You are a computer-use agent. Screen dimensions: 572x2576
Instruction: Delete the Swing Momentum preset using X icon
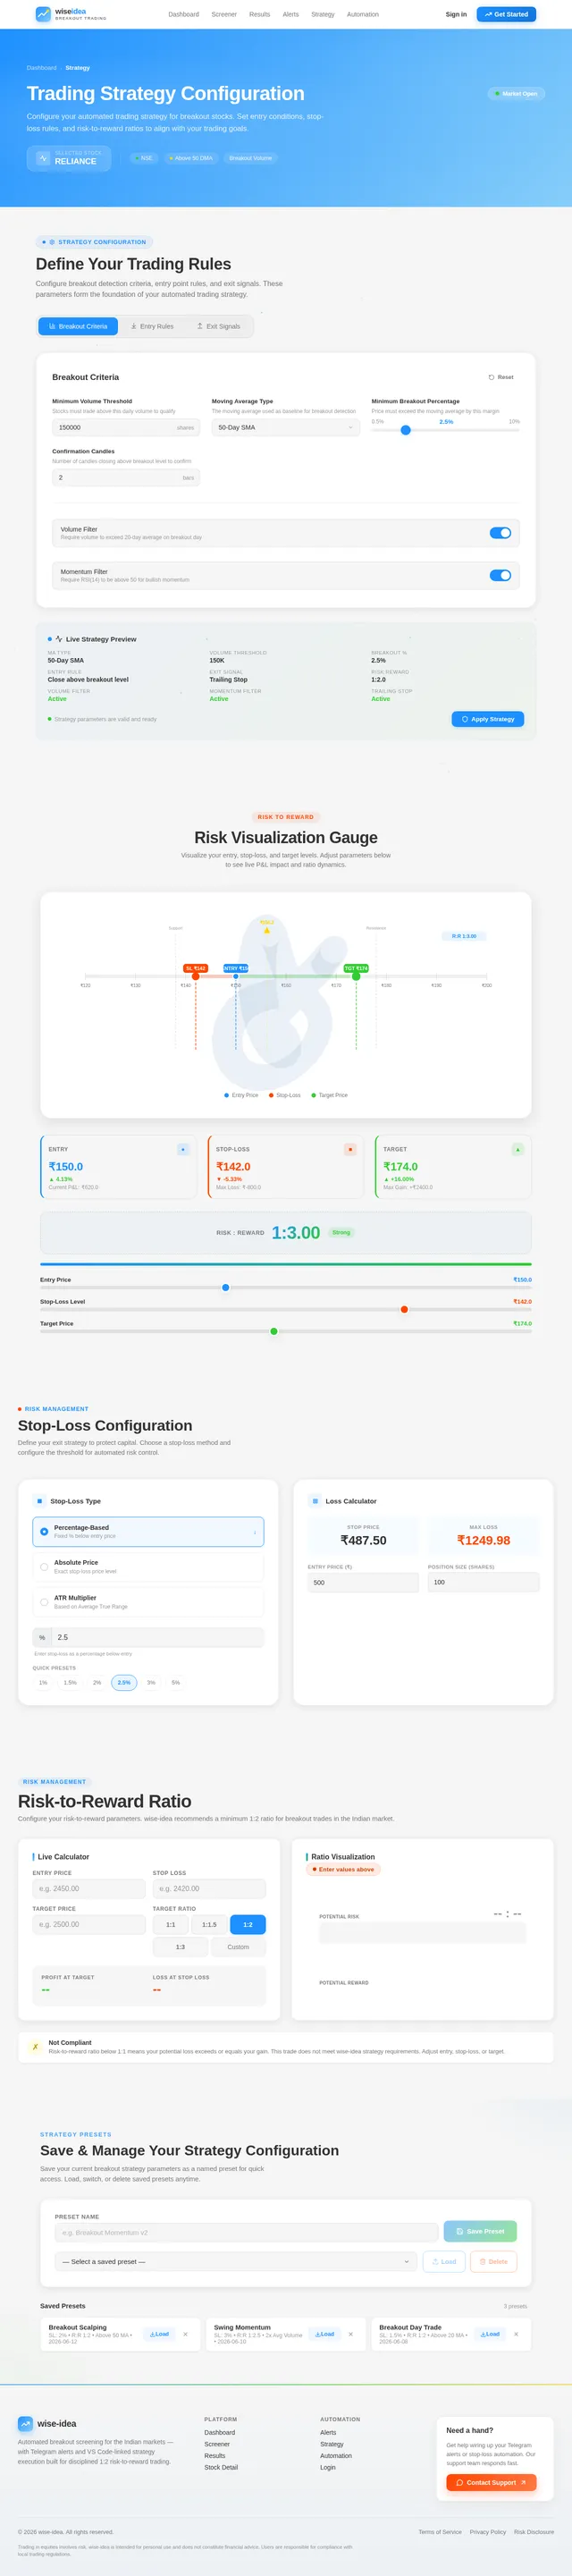point(350,2334)
